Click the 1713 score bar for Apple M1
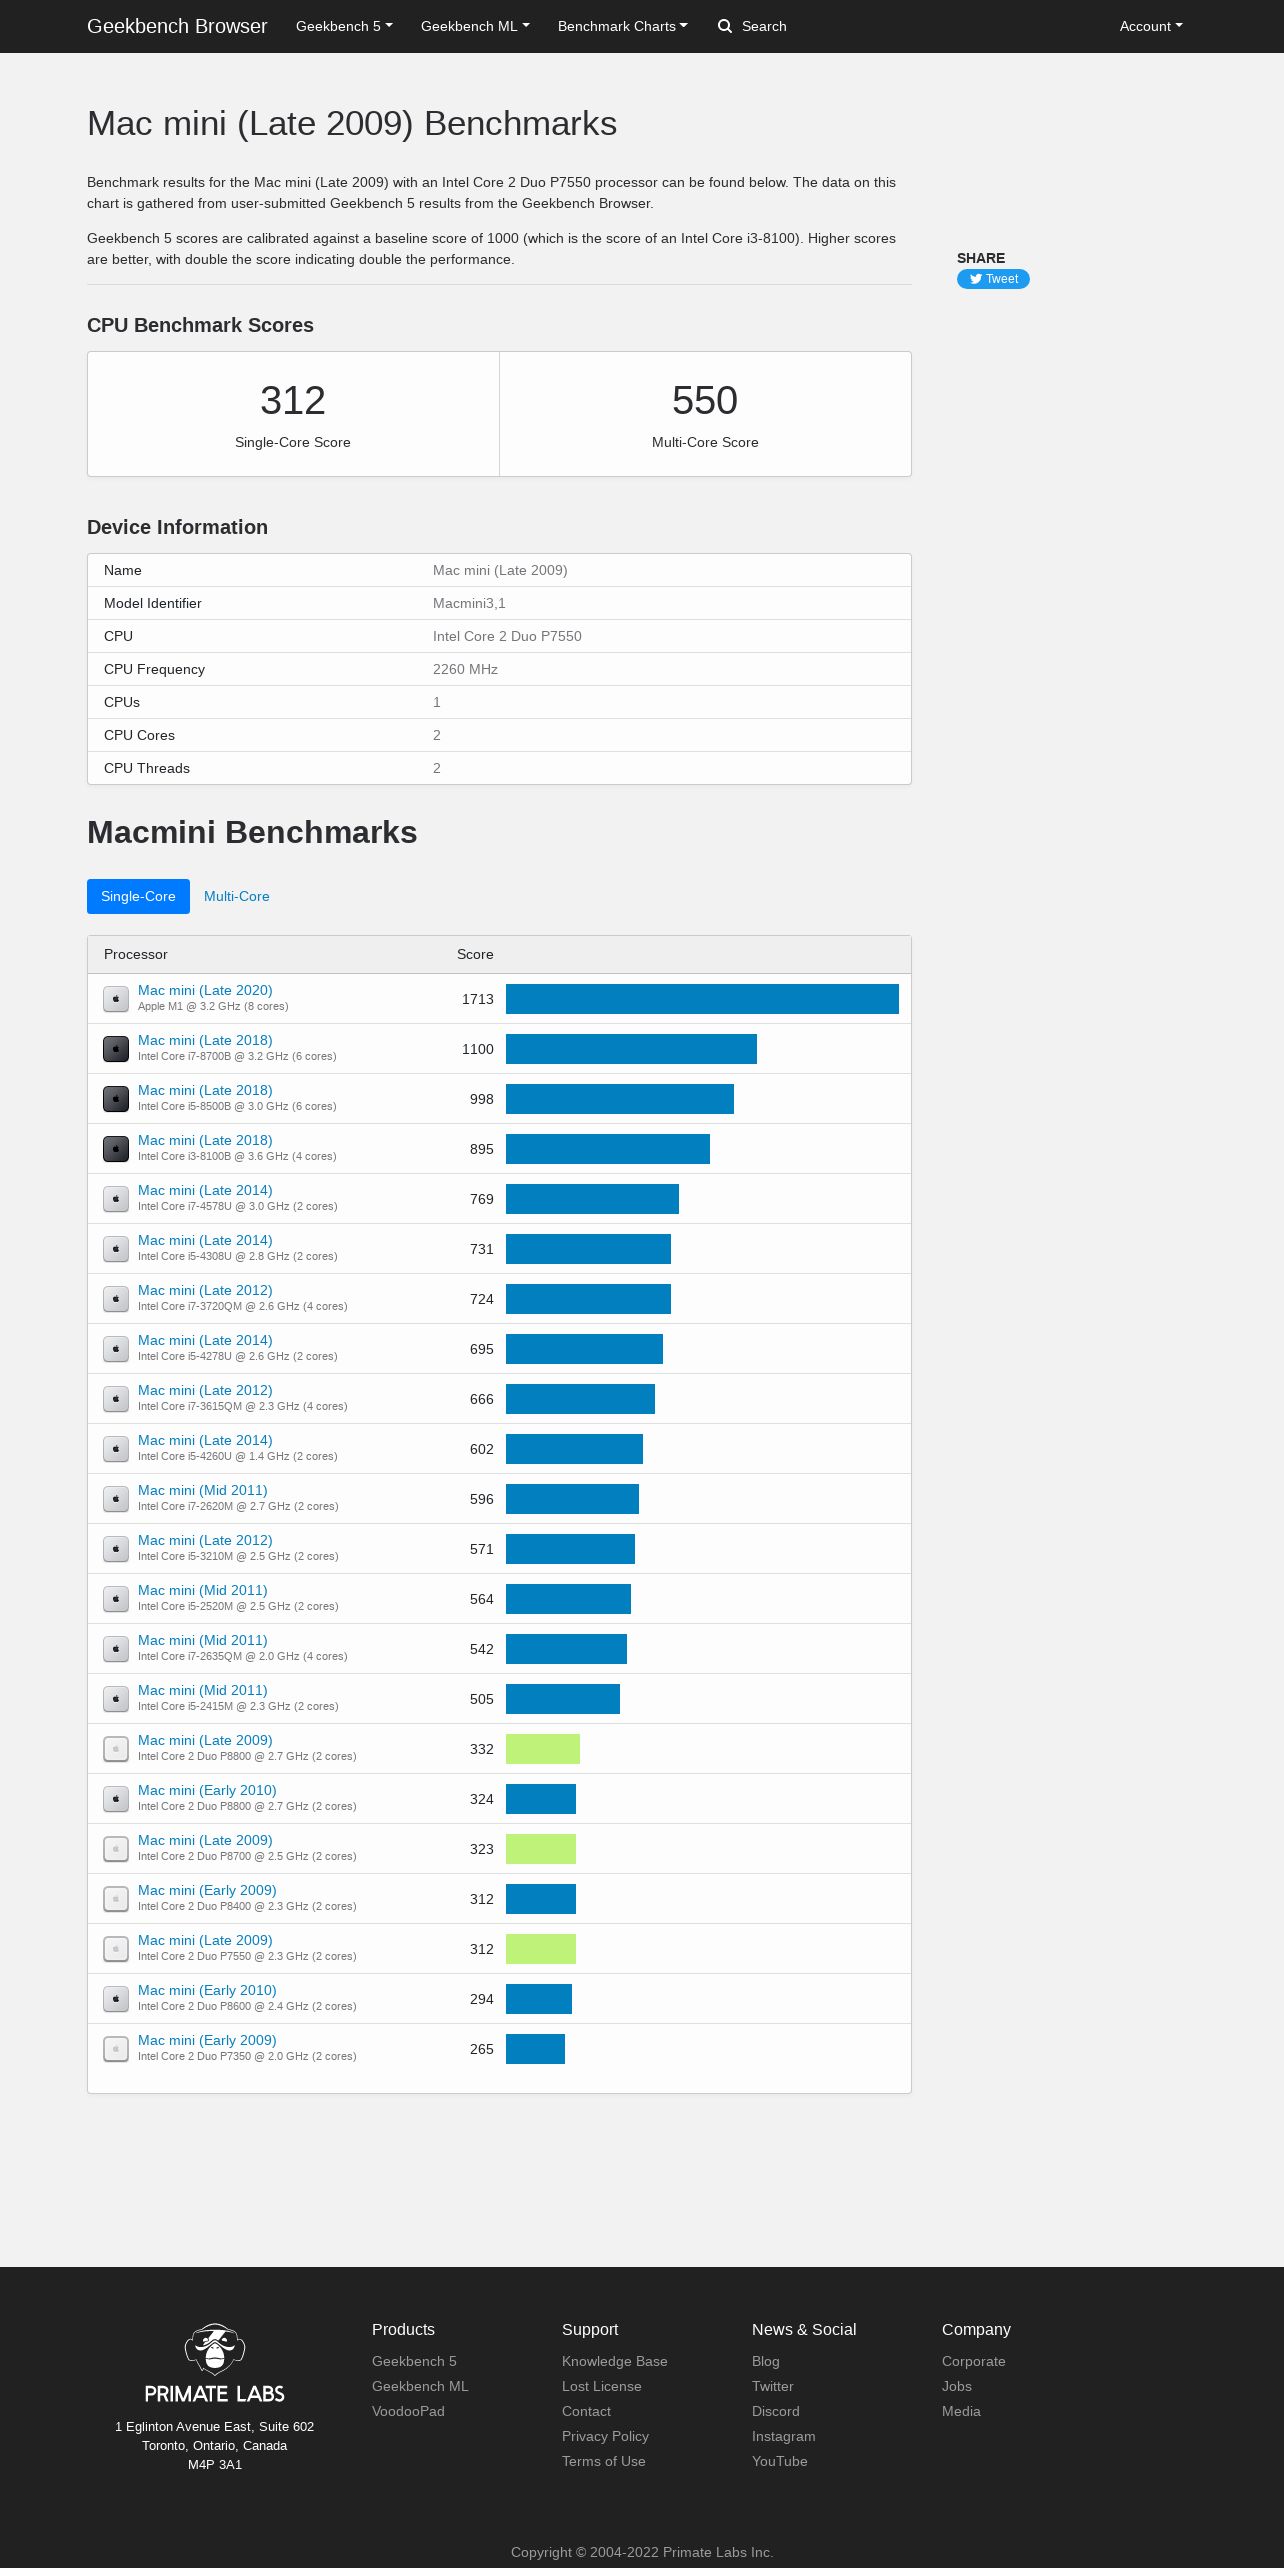The image size is (1284, 2568). pyautogui.click(x=702, y=999)
